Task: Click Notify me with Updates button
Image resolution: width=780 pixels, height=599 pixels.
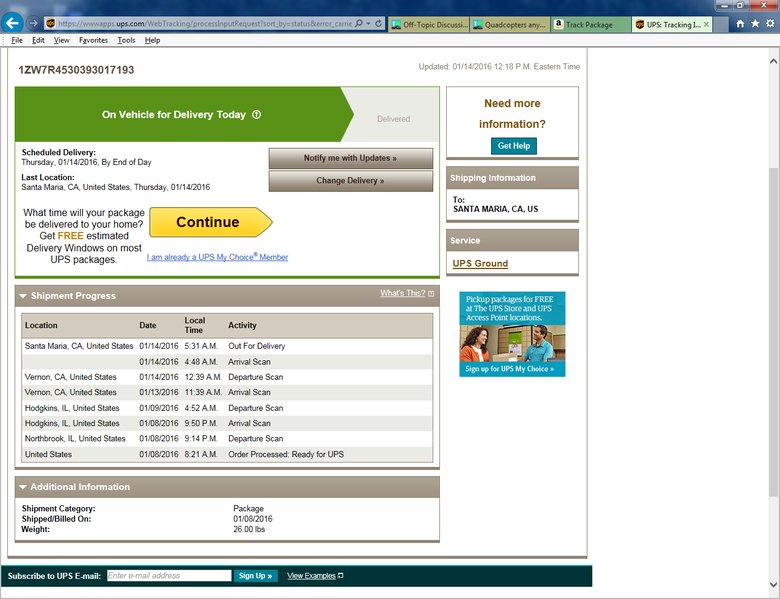Action: tap(351, 158)
